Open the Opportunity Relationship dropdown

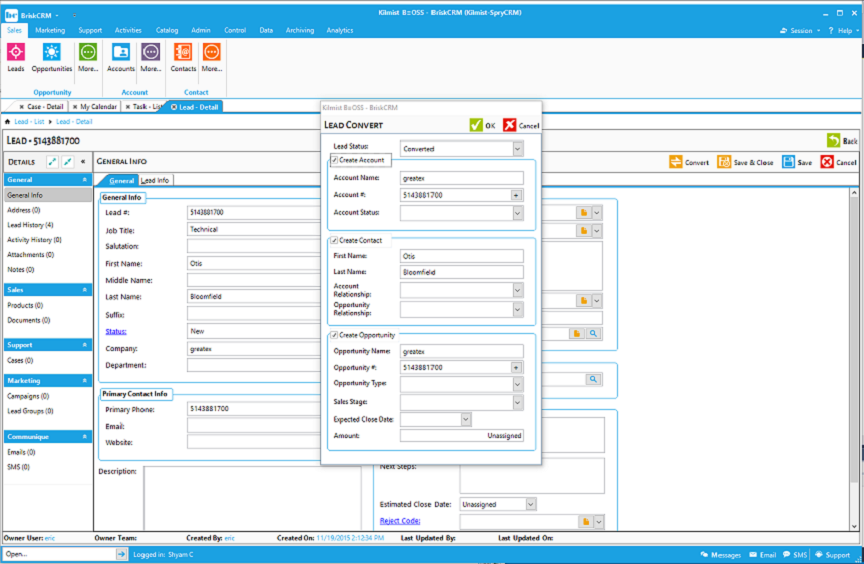[517, 310]
